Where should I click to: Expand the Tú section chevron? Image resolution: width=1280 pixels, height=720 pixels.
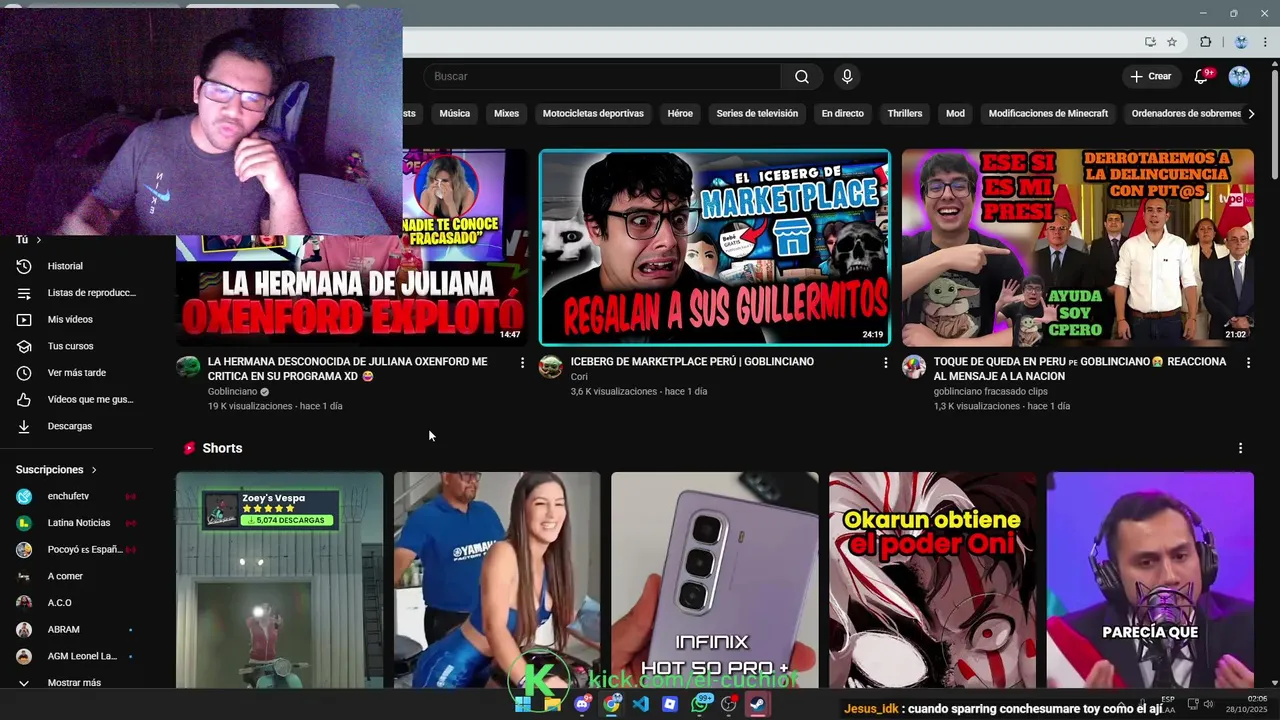pos(39,240)
